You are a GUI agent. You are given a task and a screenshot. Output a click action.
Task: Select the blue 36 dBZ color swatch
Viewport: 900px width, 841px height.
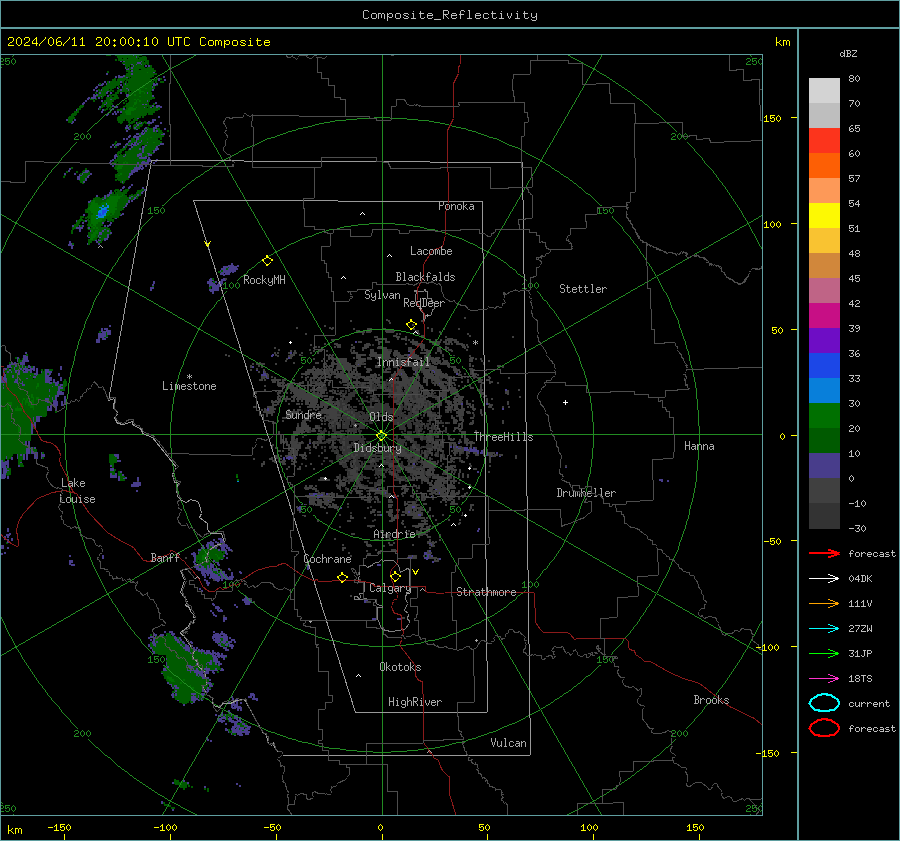pyautogui.click(x=824, y=366)
